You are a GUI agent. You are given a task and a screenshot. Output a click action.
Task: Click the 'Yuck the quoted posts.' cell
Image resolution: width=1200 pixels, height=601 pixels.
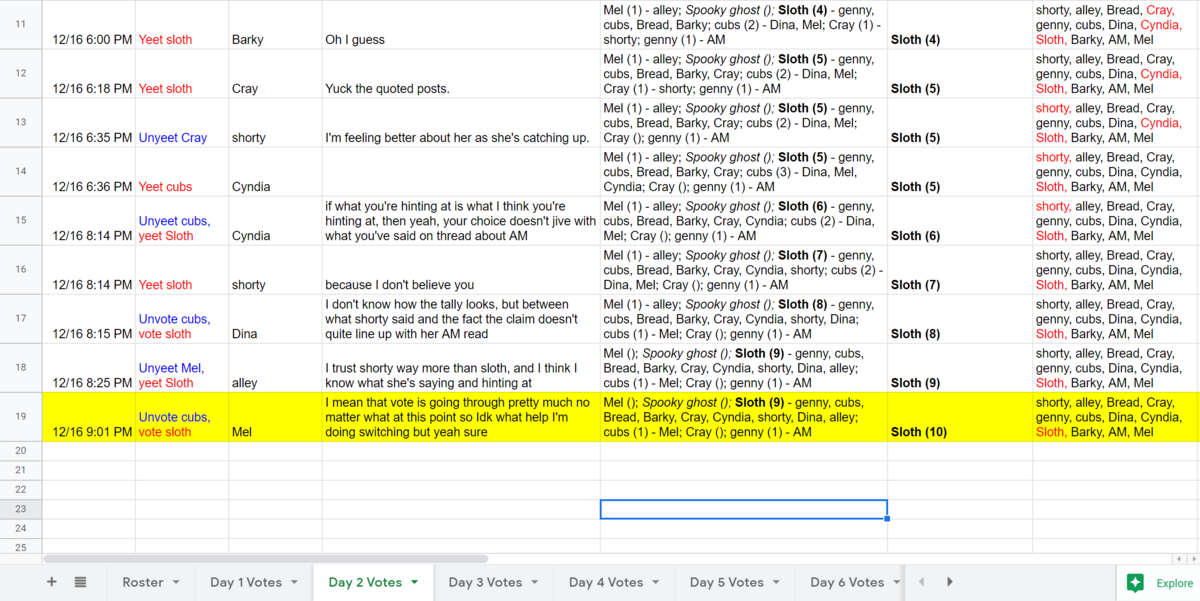(x=460, y=88)
